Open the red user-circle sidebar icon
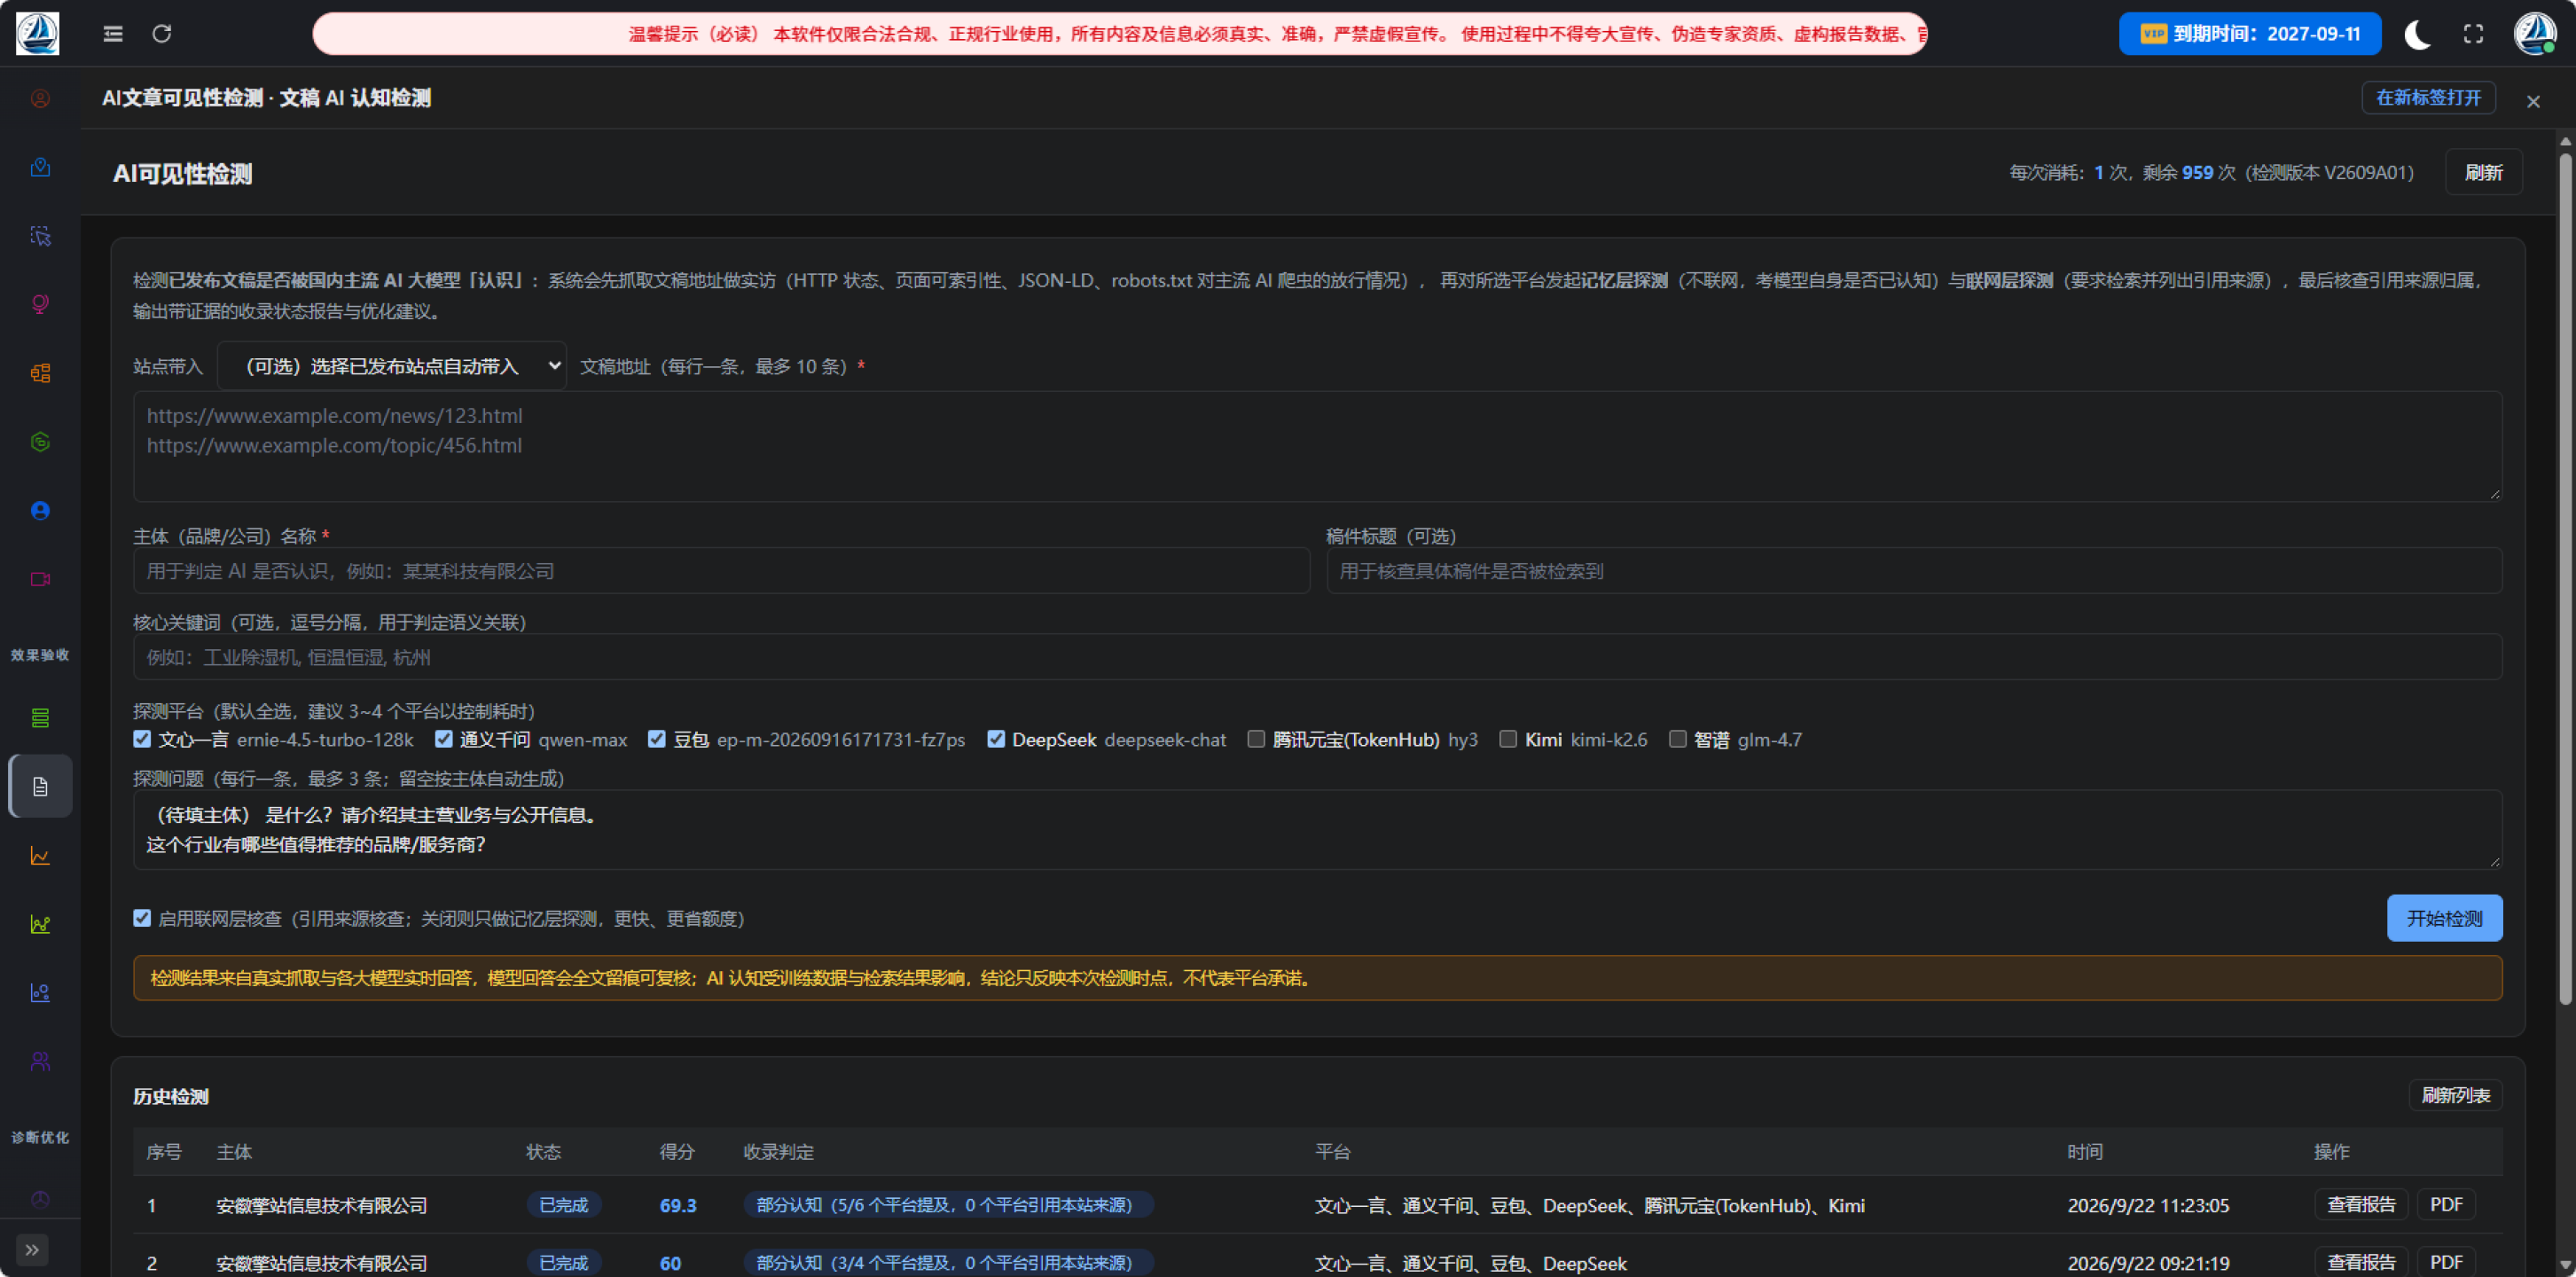Screen dimensions: 2576x1277 tap(40, 98)
